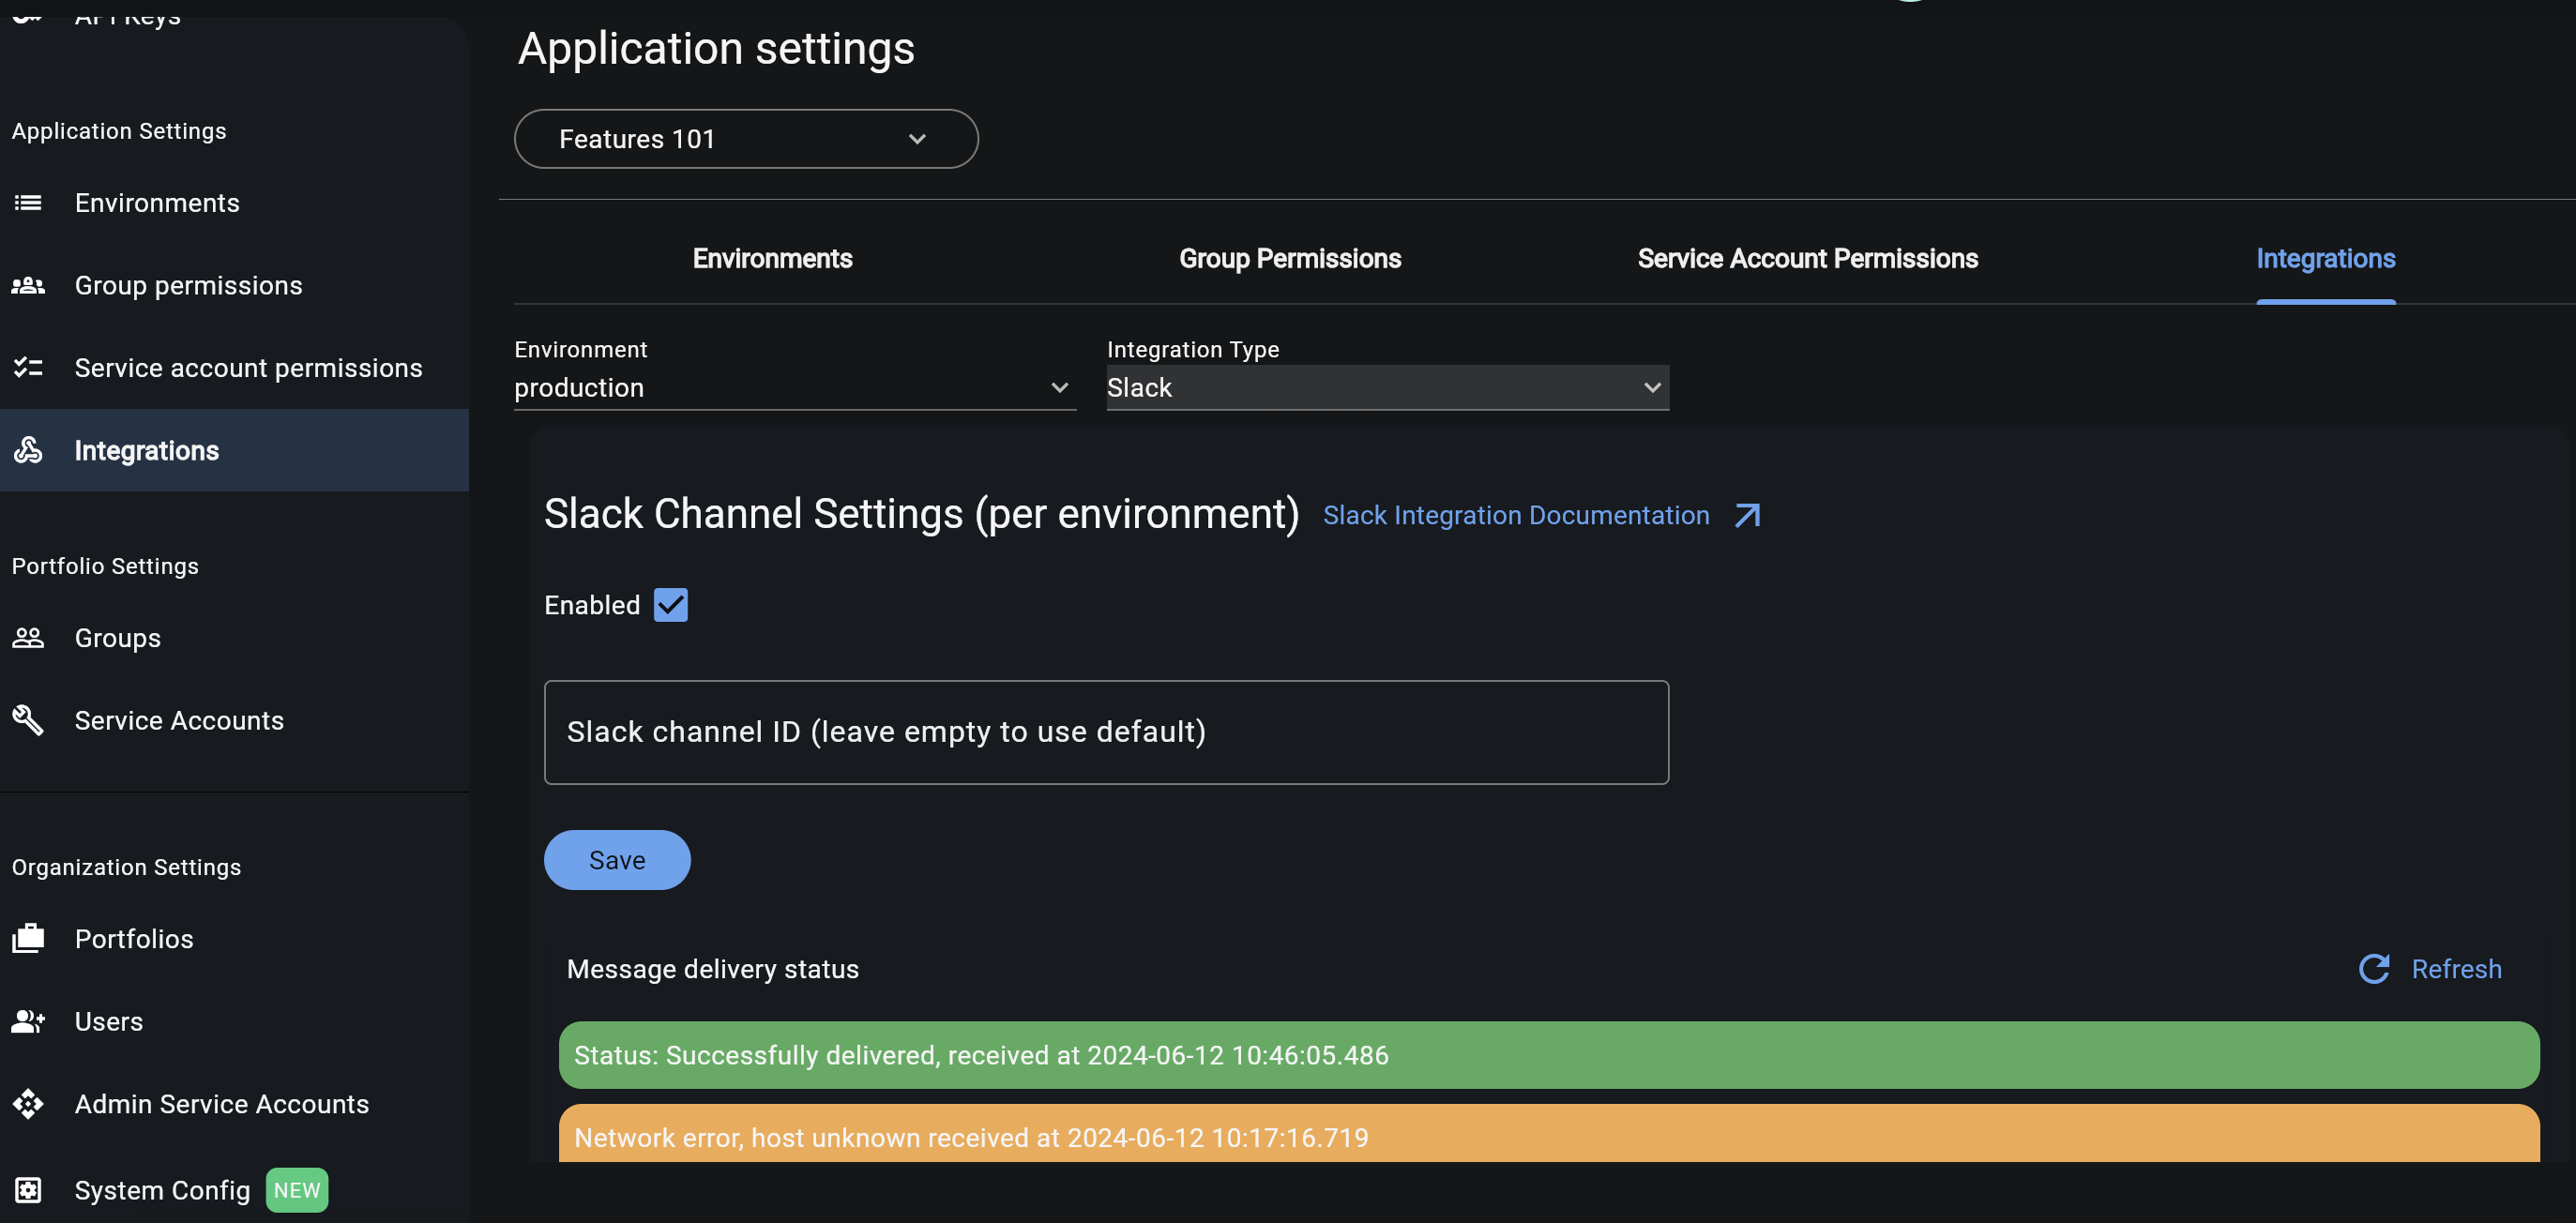
Task: Uncheck the Enabled checkbox for Slack
Action: pyautogui.click(x=671, y=604)
